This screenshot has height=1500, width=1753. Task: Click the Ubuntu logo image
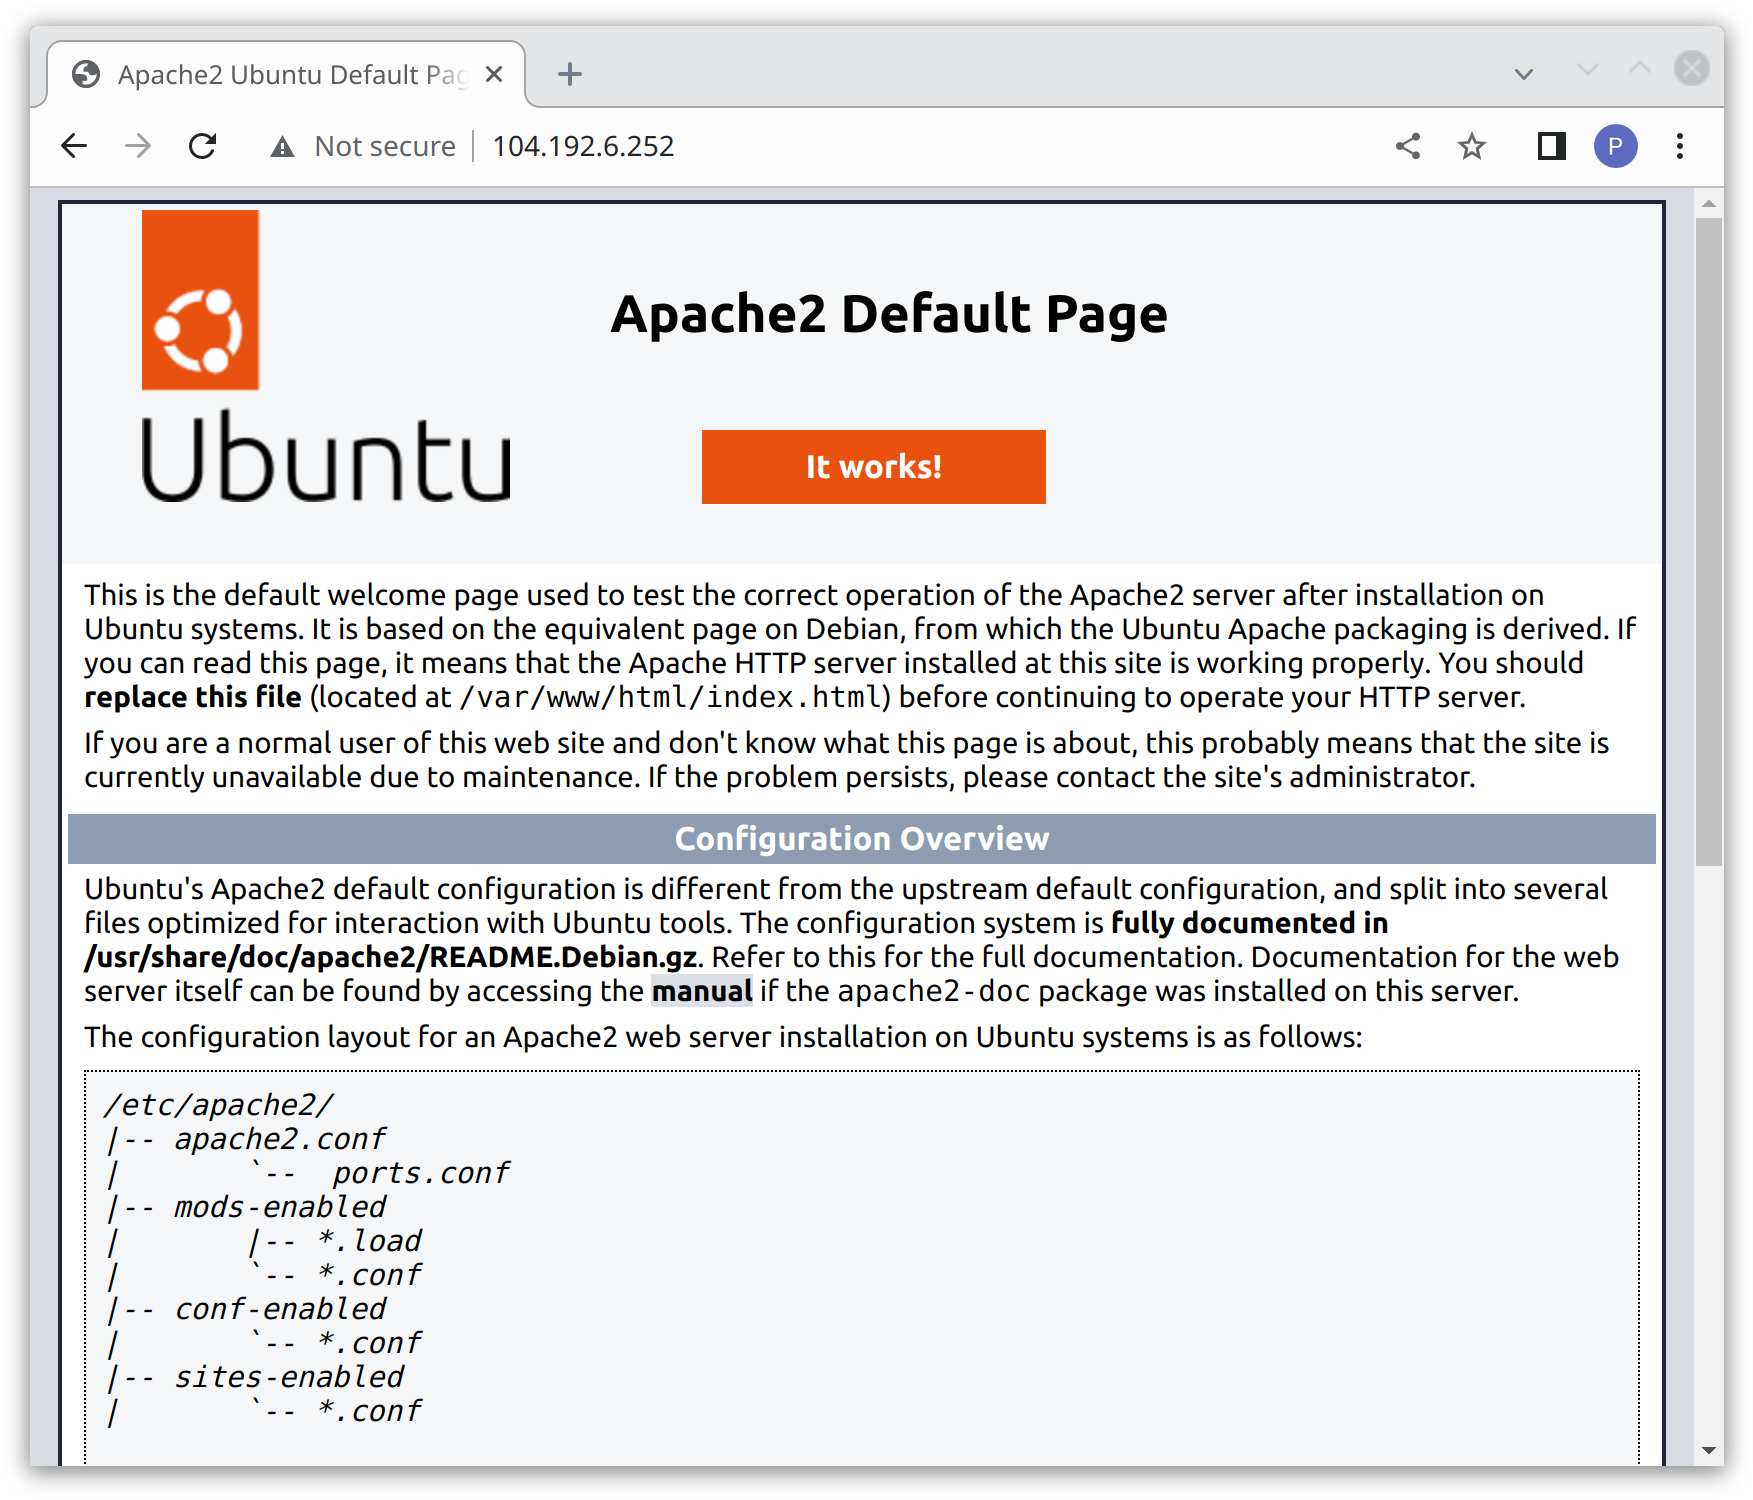pyautogui.click(x=326, y=356)
